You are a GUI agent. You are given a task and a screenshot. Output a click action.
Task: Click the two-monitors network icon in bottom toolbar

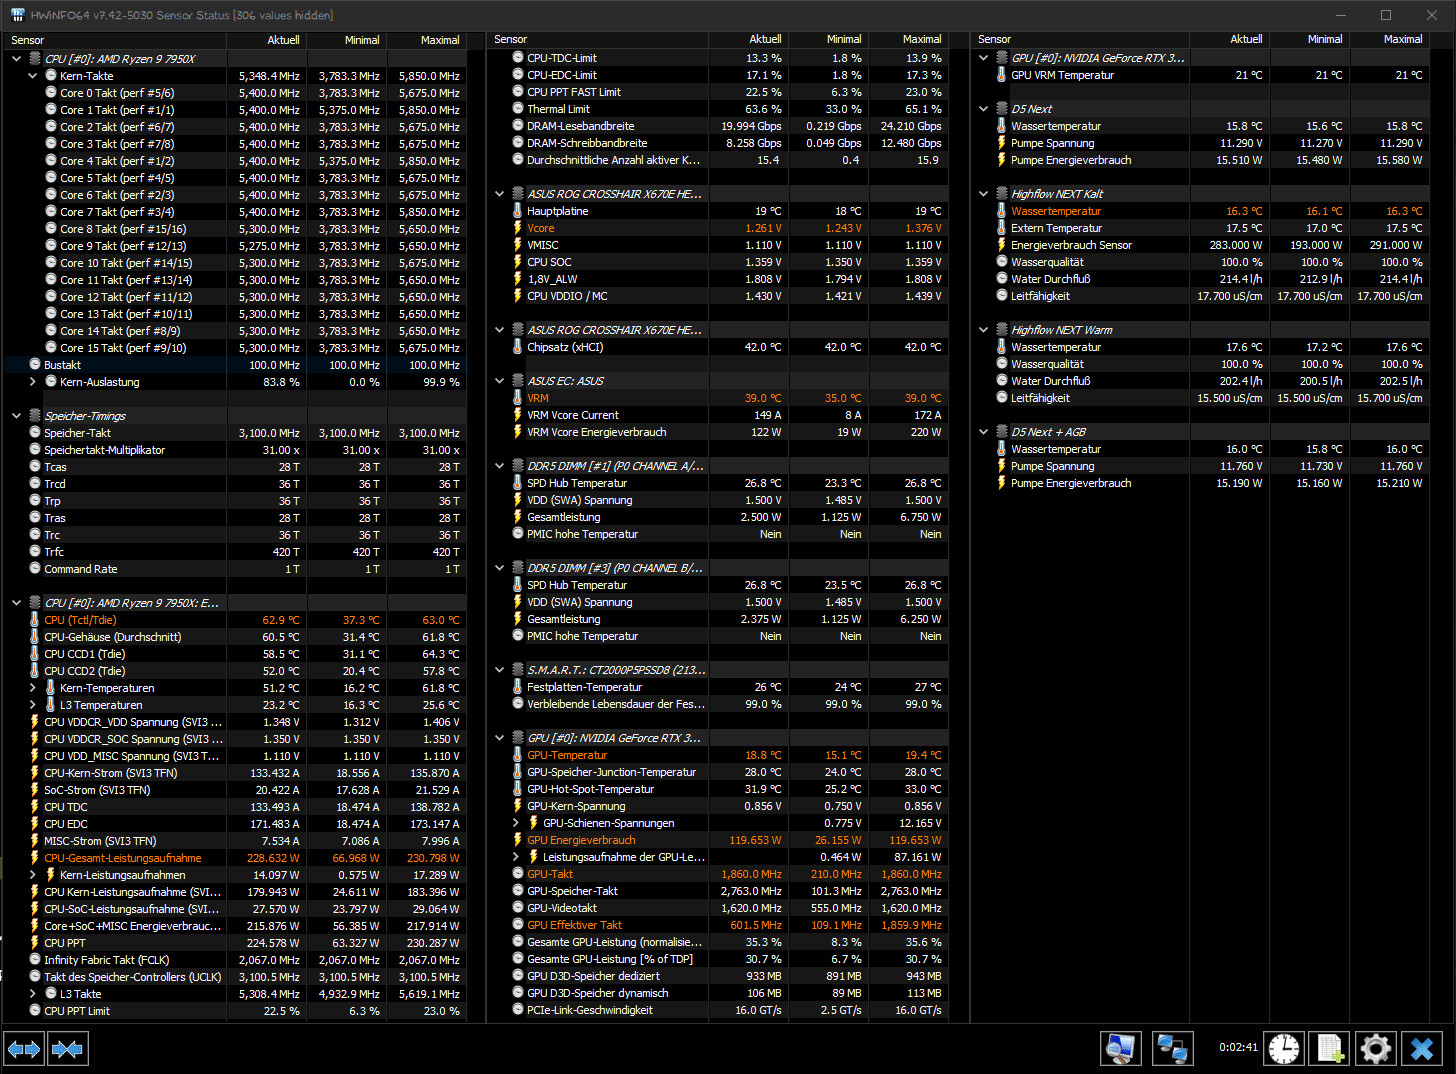pyautogui.click(x=1172, y=1048)
